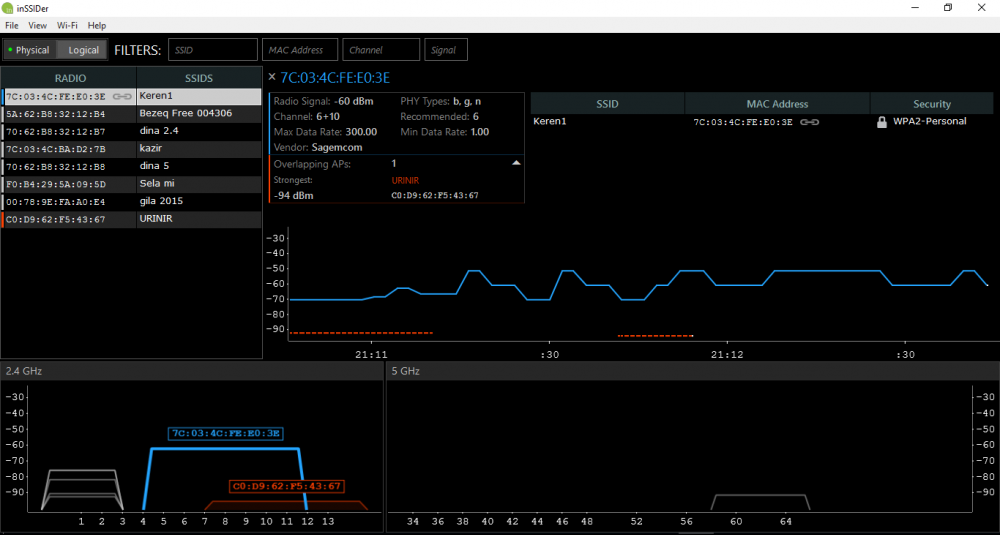The height and width of the screenshot is (535, 1000).
Task: Select the Sela mi network row
Action: point(131,184)
